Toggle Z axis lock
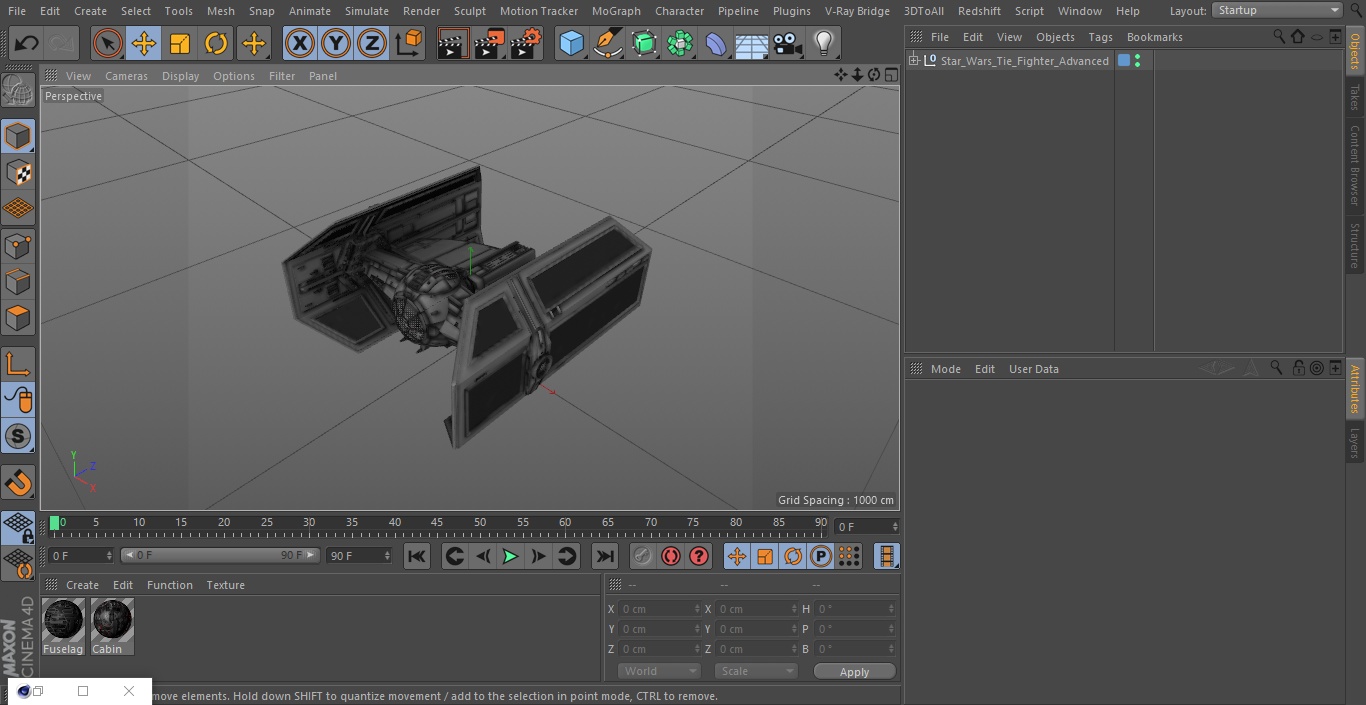 (x=372, y=43)
